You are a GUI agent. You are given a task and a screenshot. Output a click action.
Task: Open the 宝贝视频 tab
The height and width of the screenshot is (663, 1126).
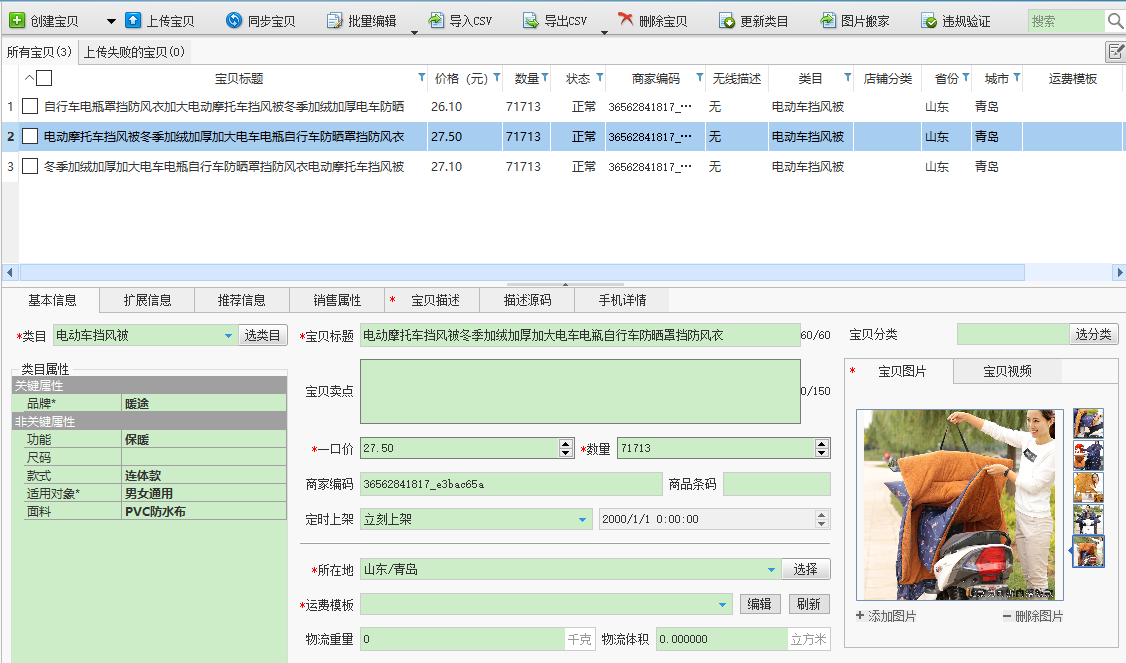click(1006, 371)
